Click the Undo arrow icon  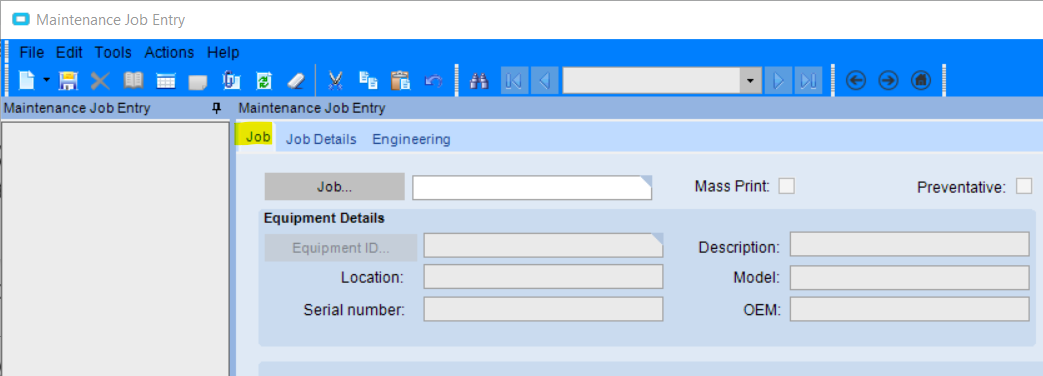[434, 81]
